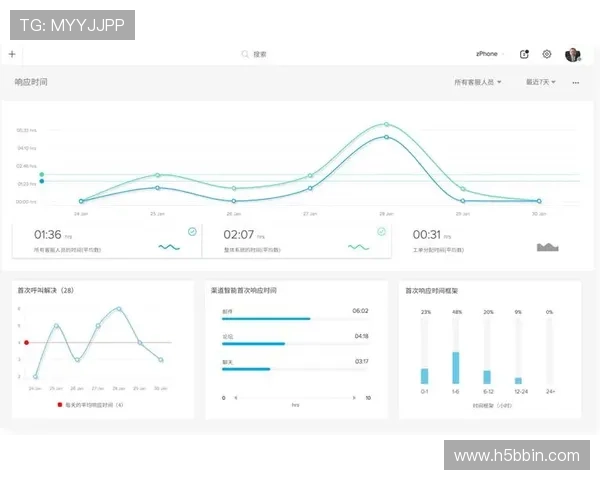Image resolution: width=600 pixels, height=480 pixels.
Task: Expand the 所有客服人员 dropdown
Action: click(x=478, y=82)
